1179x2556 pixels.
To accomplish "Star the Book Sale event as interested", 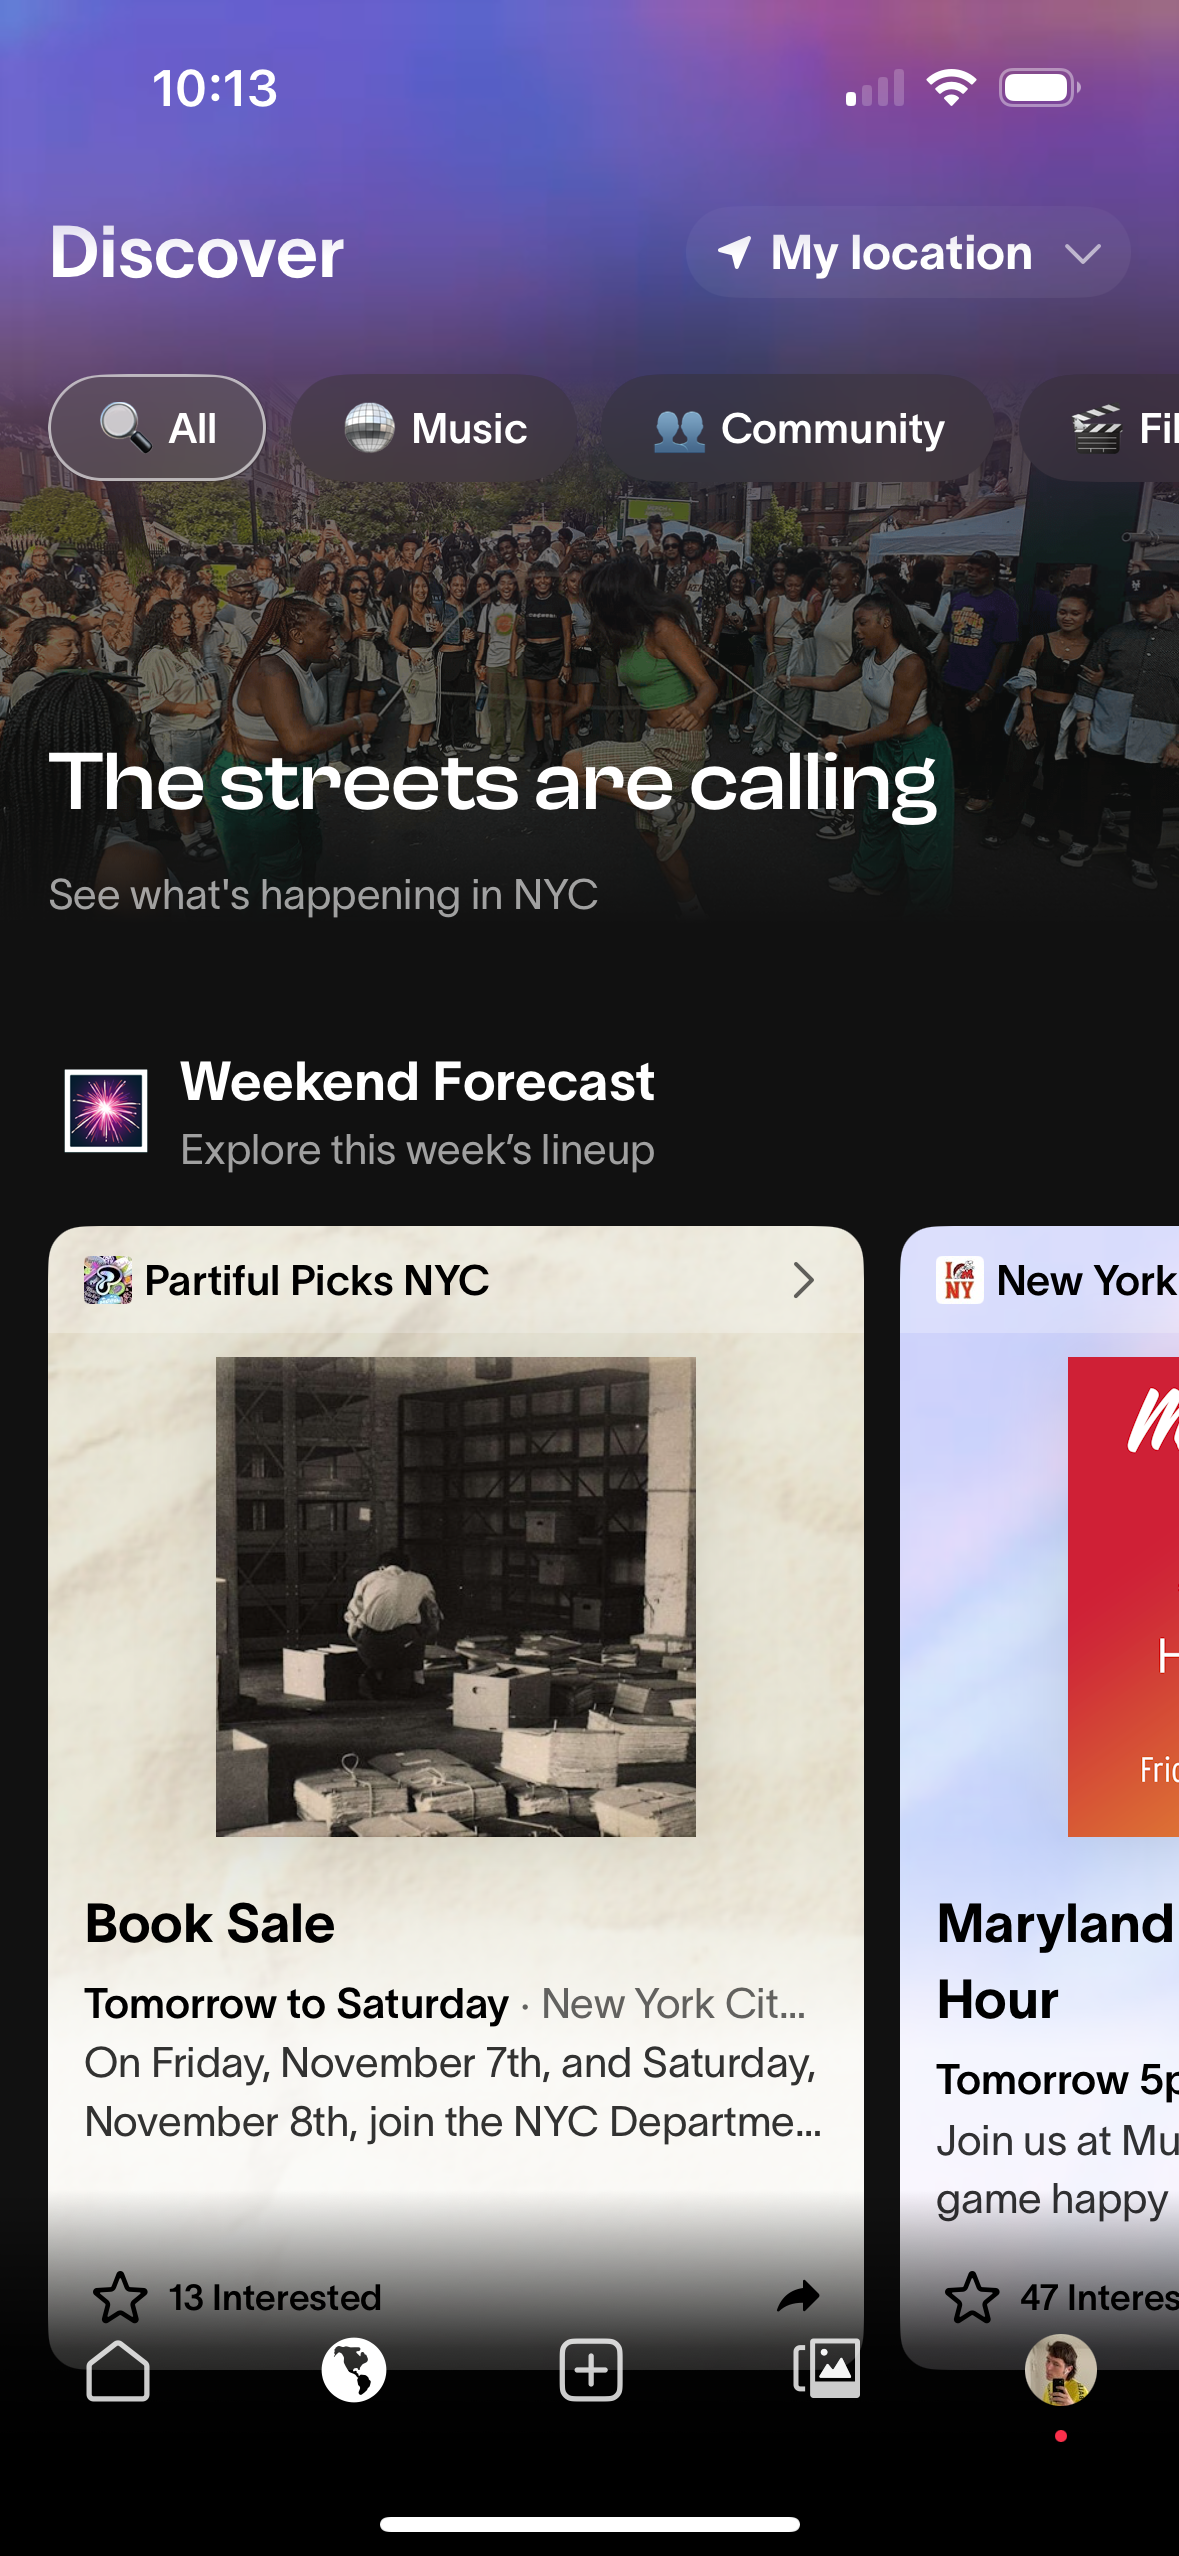I will (120, 2297).
